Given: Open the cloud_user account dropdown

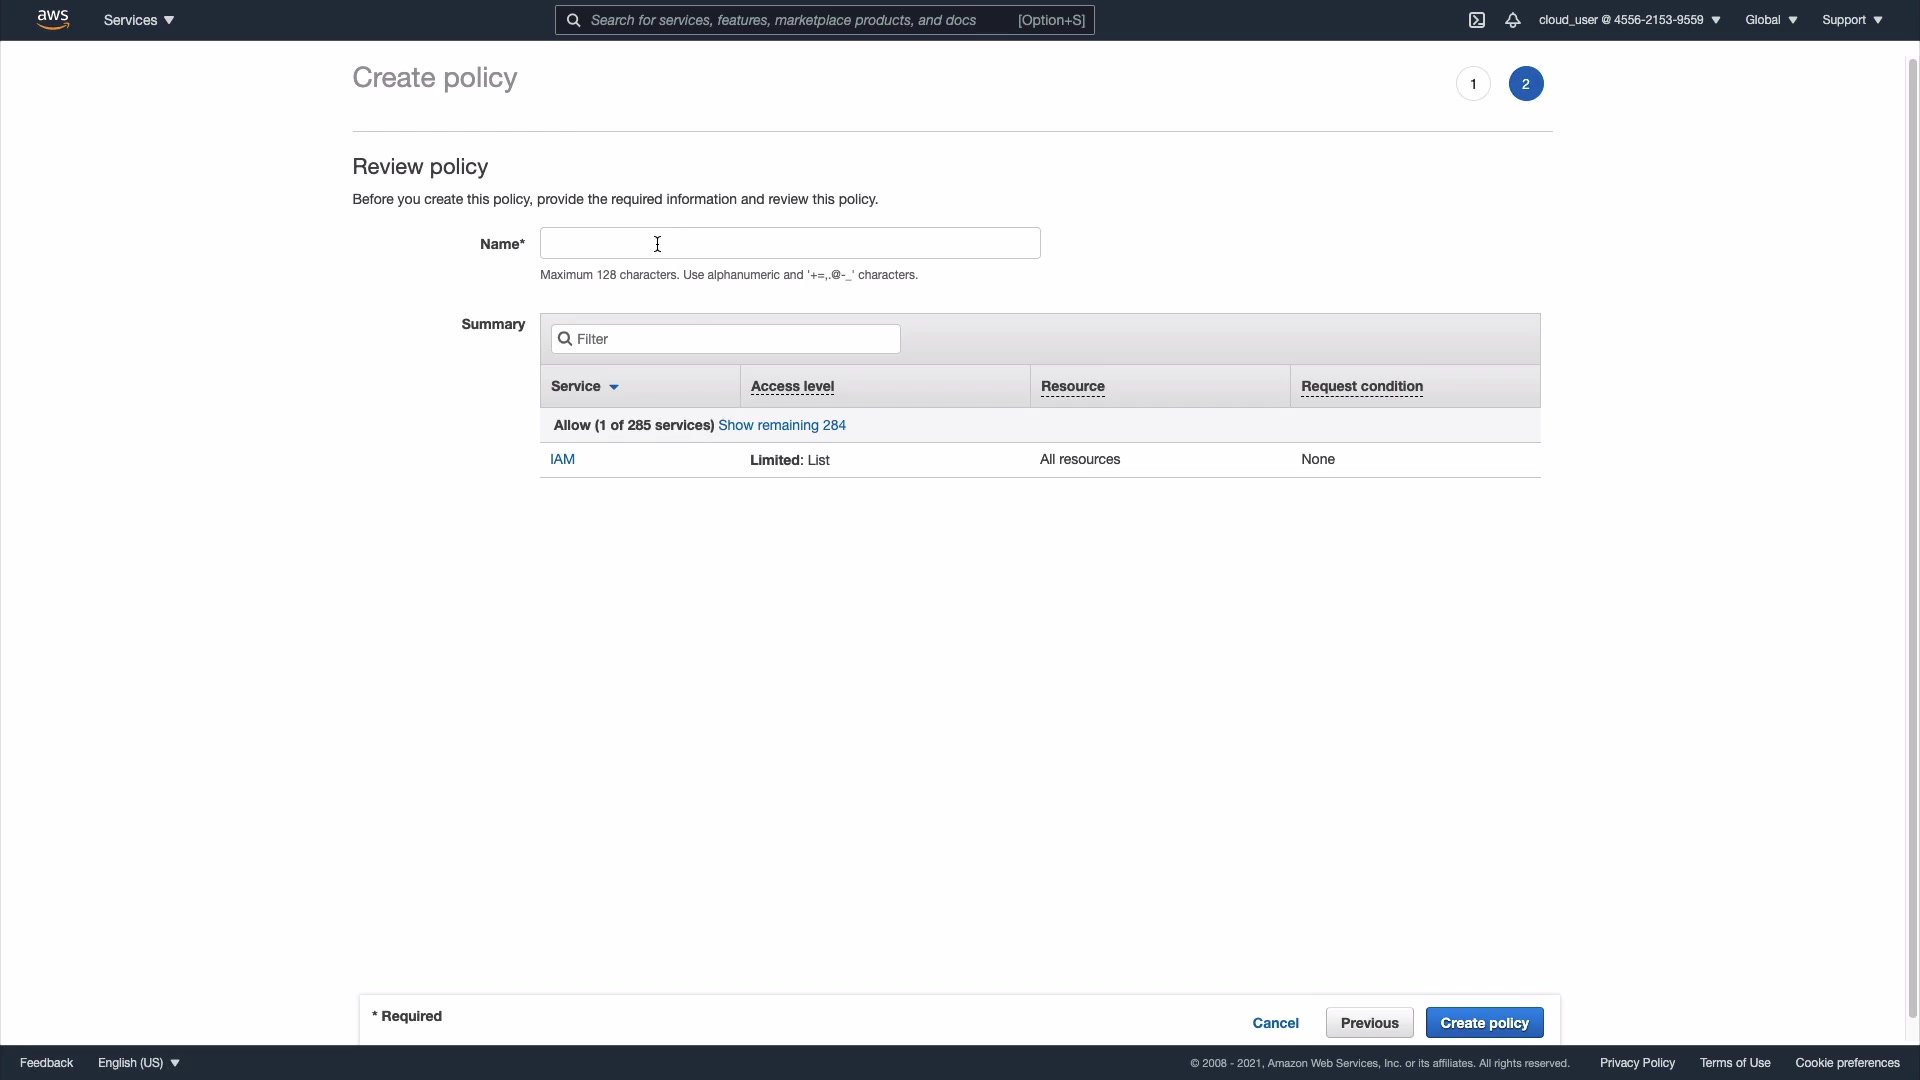Looking at the screenshot, I should pos(1629,20).
